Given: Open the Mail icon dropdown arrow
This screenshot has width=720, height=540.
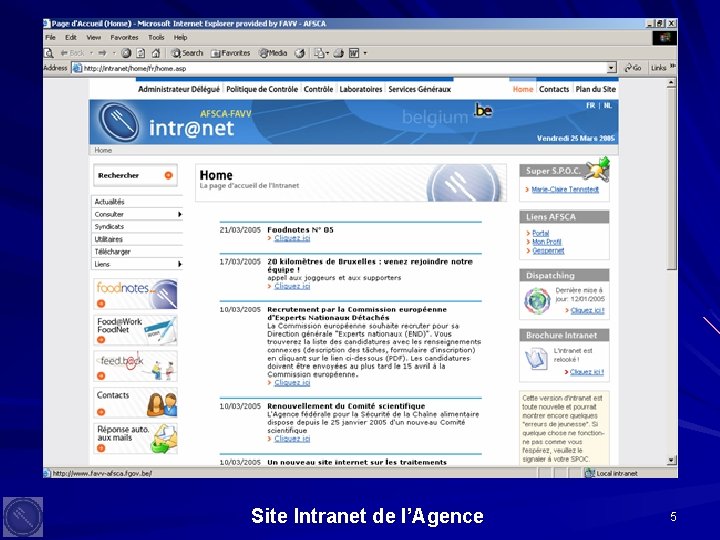Looking at the screenshot, I should [327, 53].
